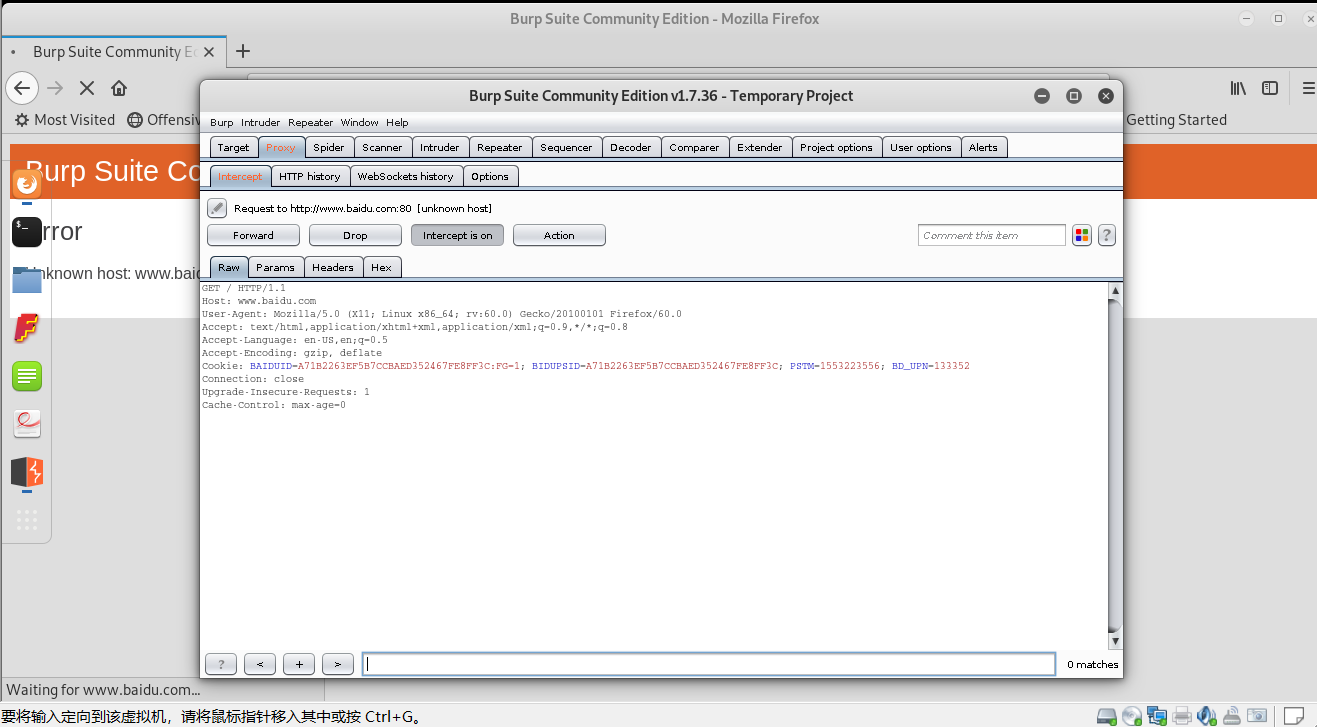Go to next search match '>' button
This screenshot has width=1317, height=727.
coord(338,664)
